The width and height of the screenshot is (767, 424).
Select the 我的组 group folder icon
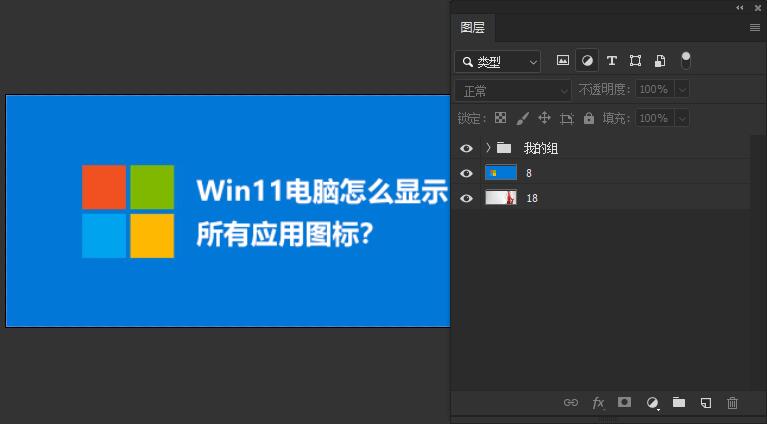tap(504, 148)
